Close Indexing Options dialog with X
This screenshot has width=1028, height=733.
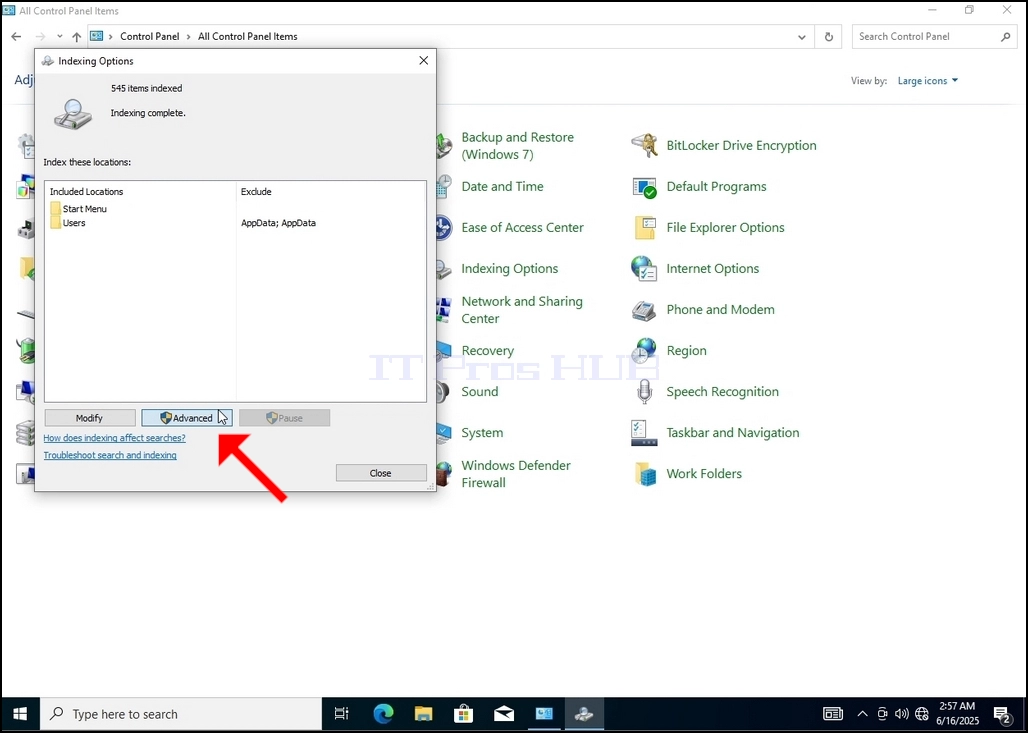pyautogui.click(x=424, y=60)
